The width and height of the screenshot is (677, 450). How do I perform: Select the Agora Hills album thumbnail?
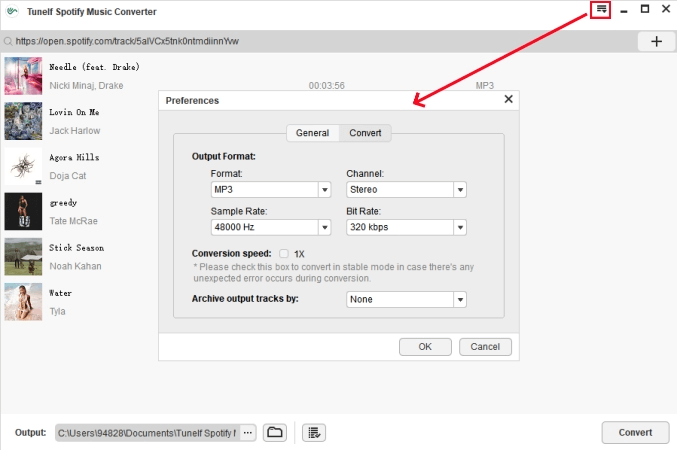point(23,165)
